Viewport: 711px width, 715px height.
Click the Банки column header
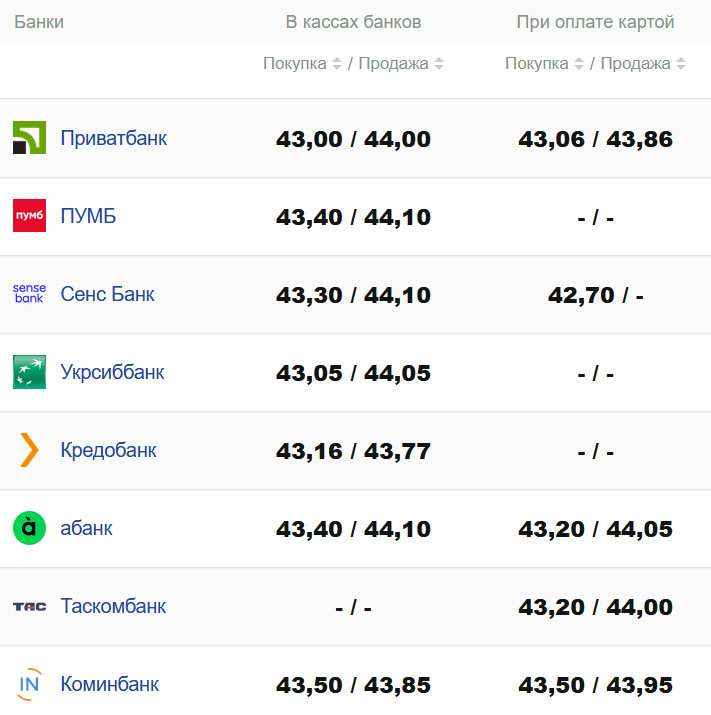point(39,22)
